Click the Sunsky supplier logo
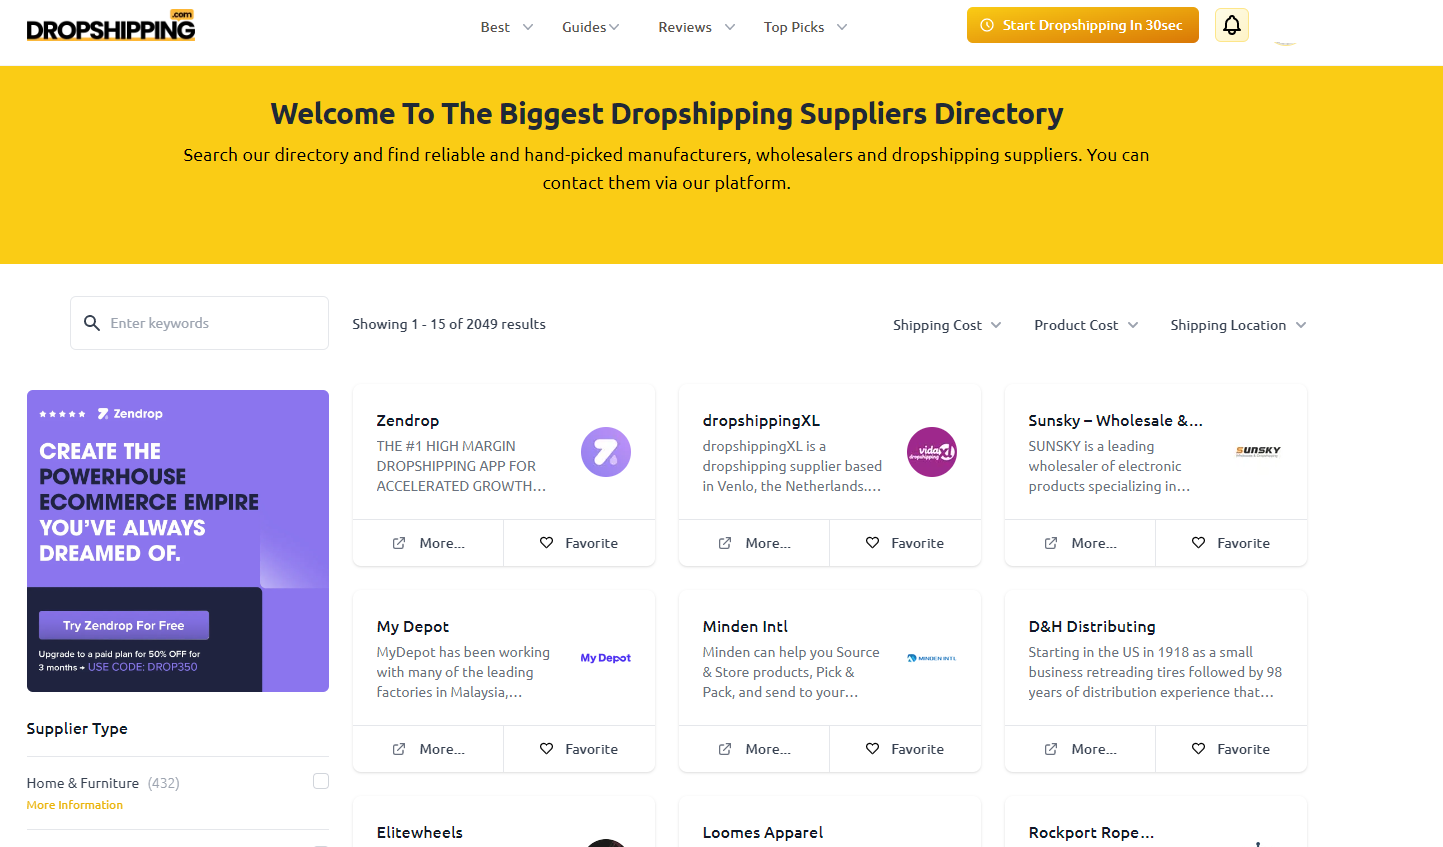 point(1258,451)
